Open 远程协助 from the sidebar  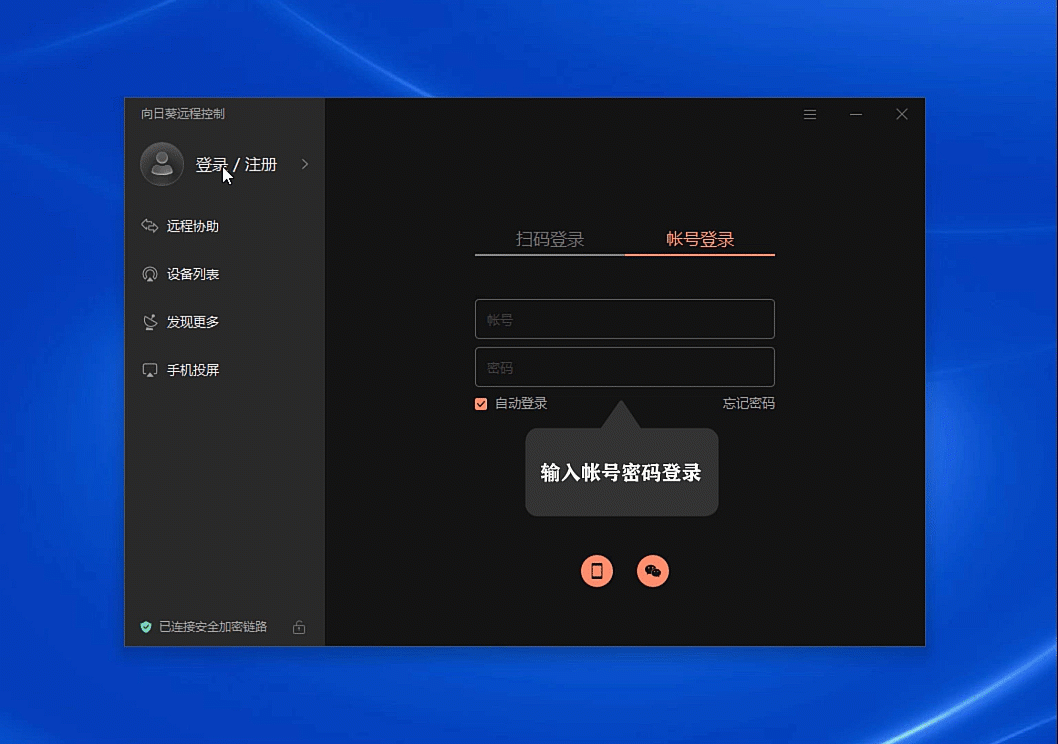[x=192, y=226]
